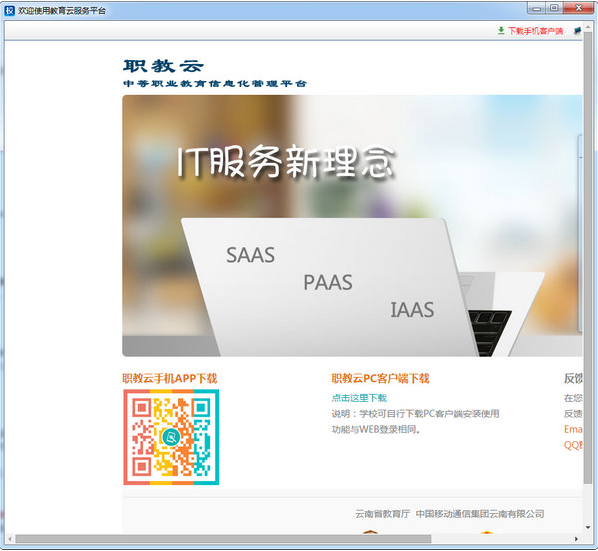Viewport: 598px width, 551px height.
Task: Click the horizontal scrollbar thumb
Action: 223,539
